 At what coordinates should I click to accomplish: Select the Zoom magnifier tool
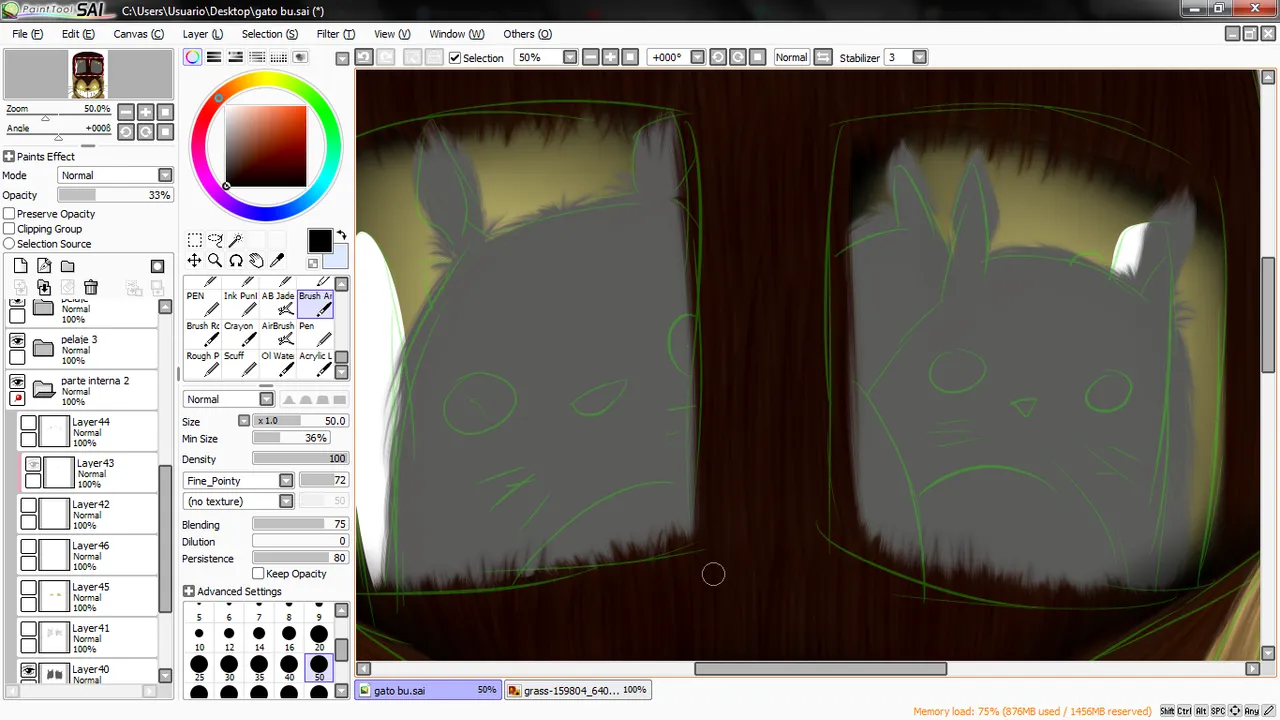pos(215,260)
